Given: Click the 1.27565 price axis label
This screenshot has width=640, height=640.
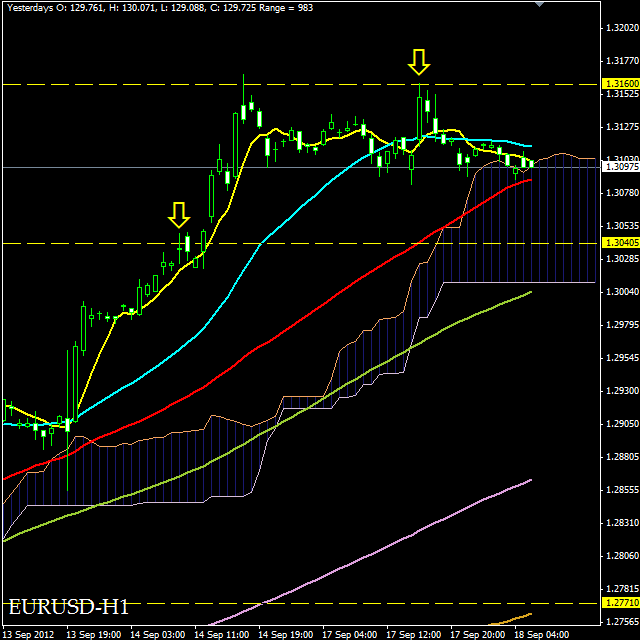Looking at the screenshot, I should coord(622,622).
